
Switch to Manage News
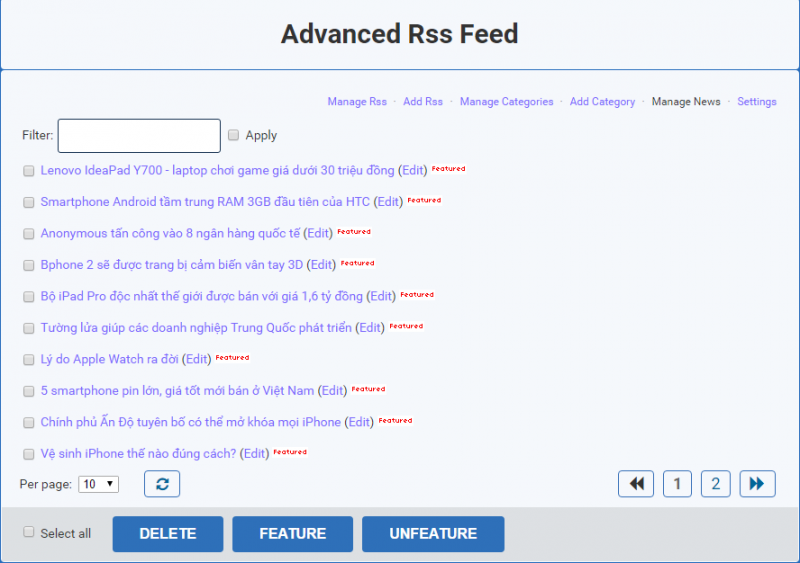coord(686,102)
